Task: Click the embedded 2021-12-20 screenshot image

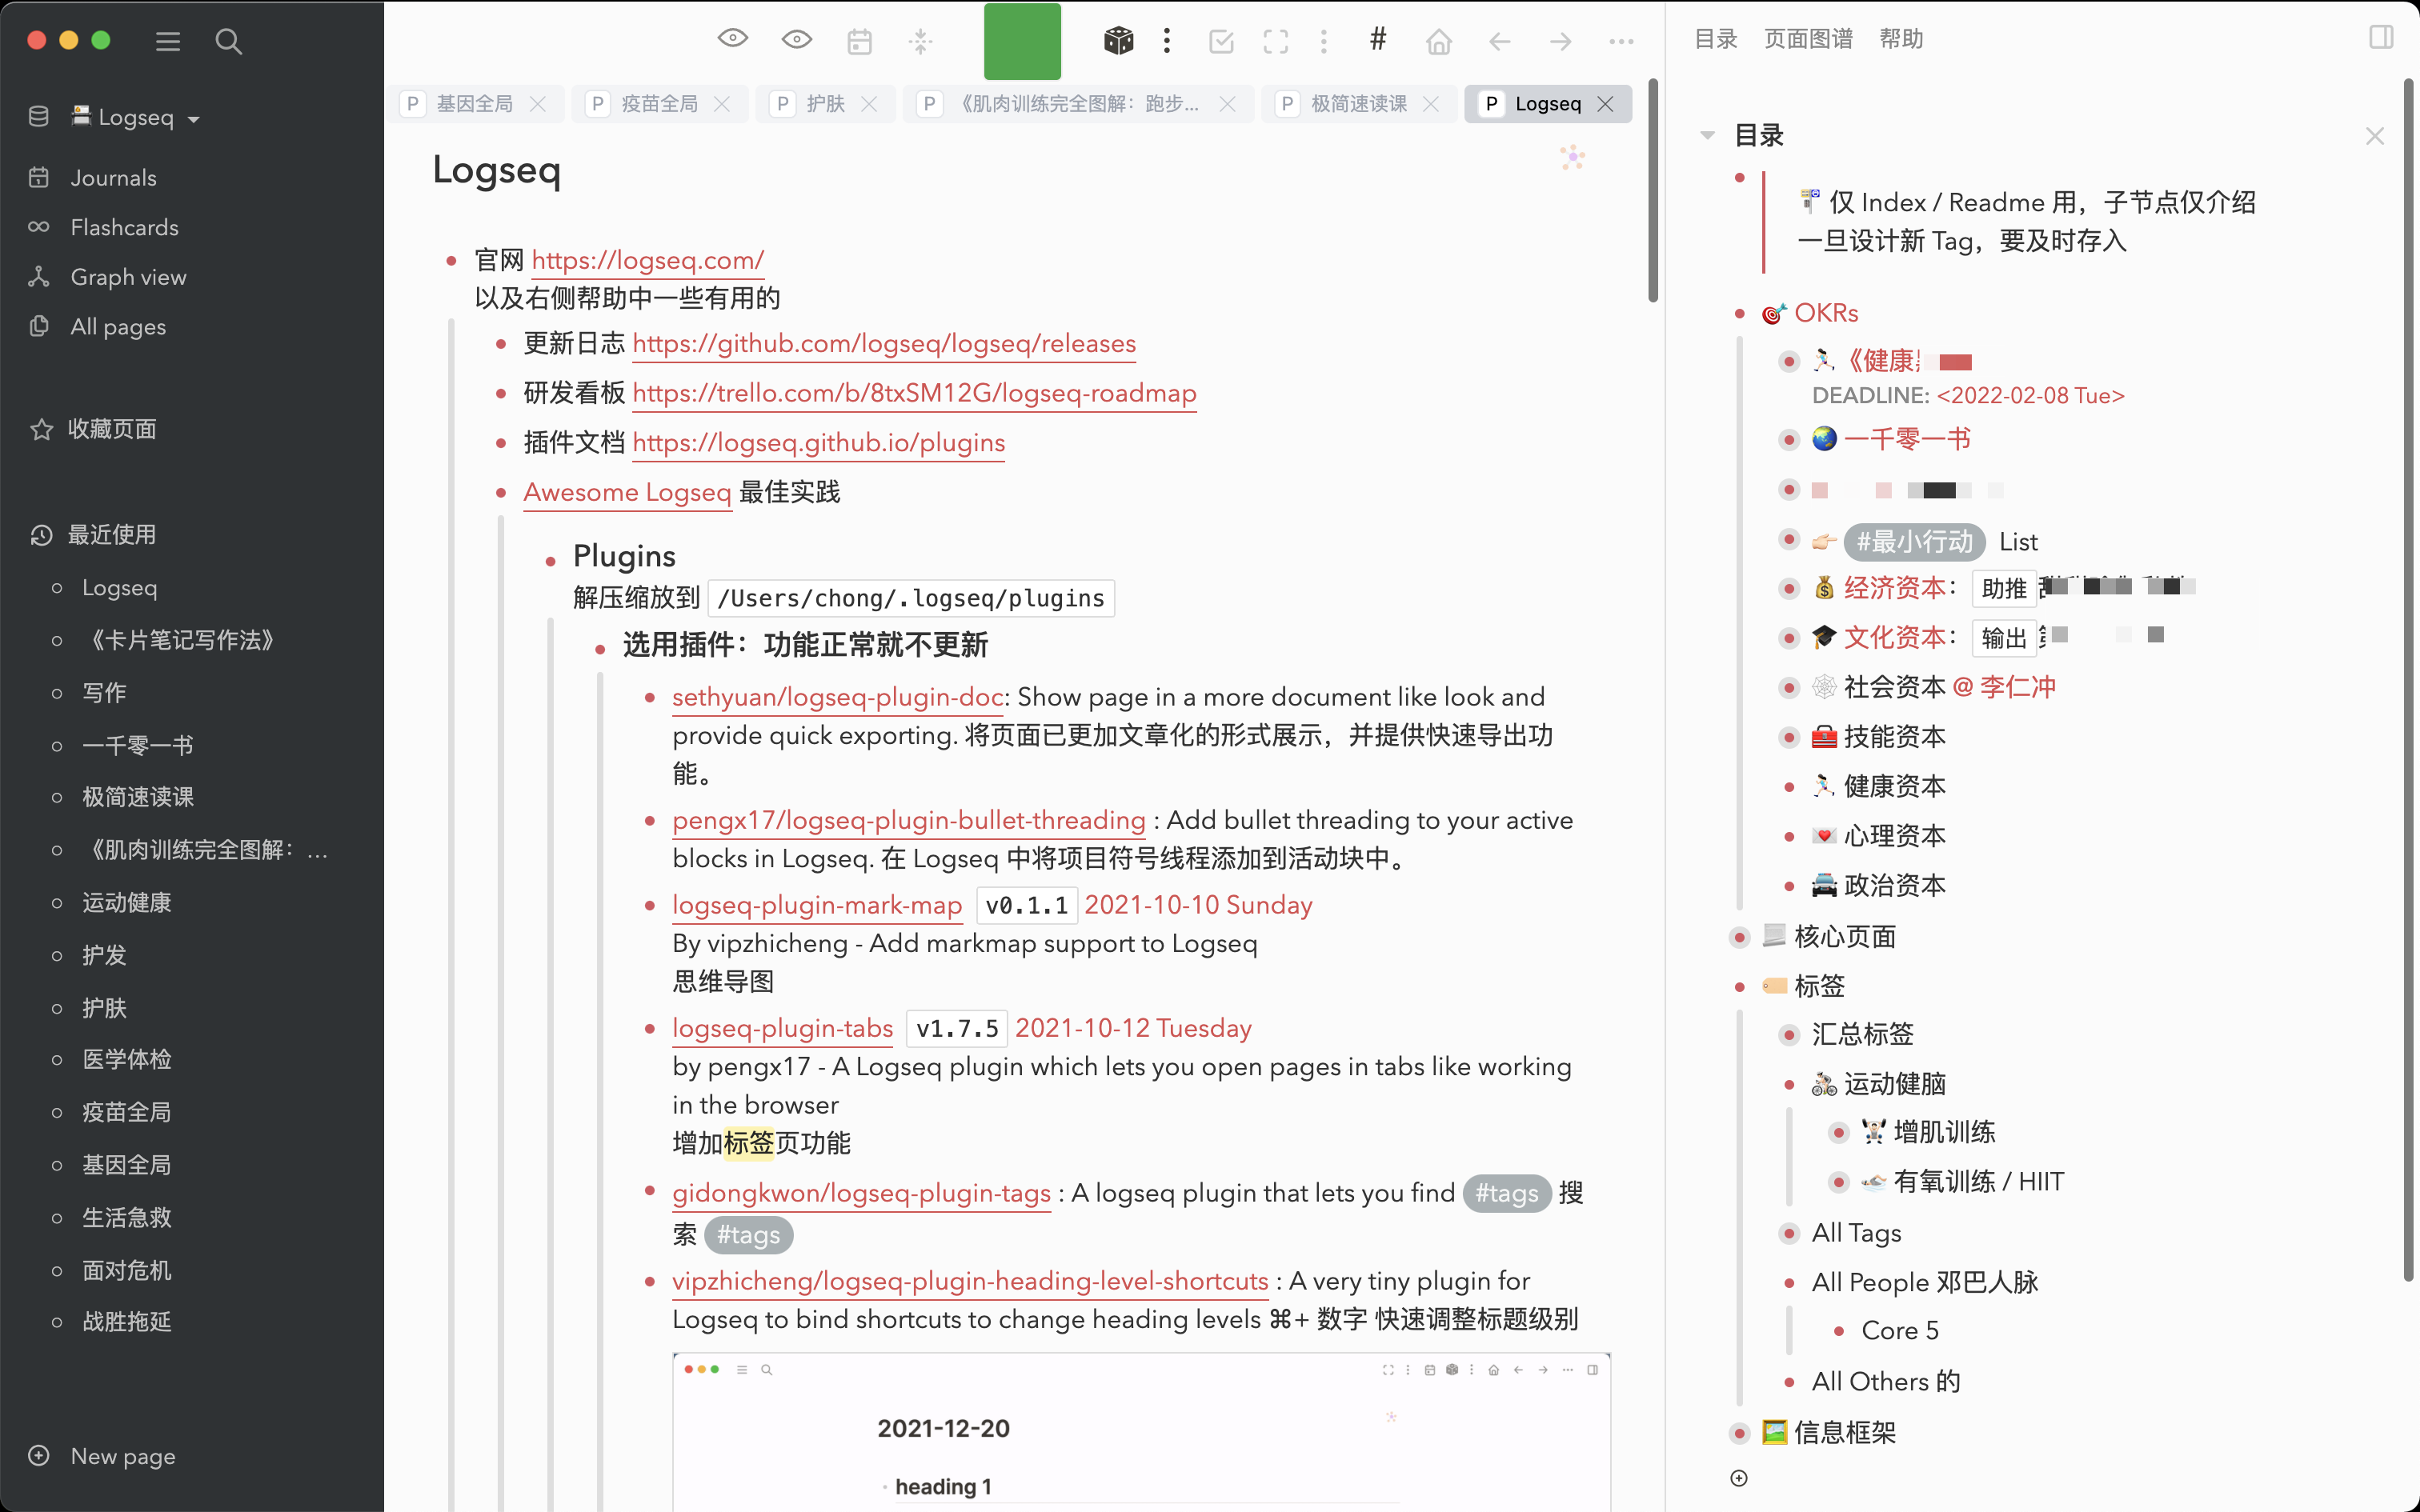Action: click(1141, 1432)
